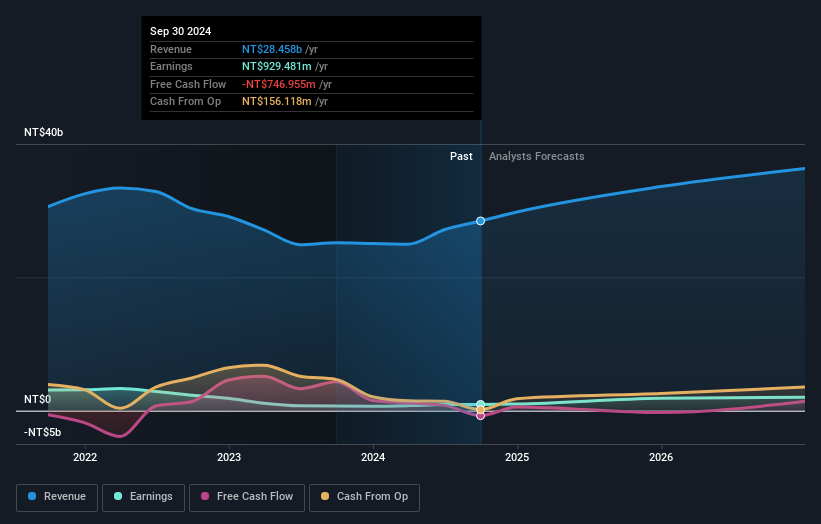Click the NT$28.458b revenue value
The image size is (821, 524).
click(272, 49)
